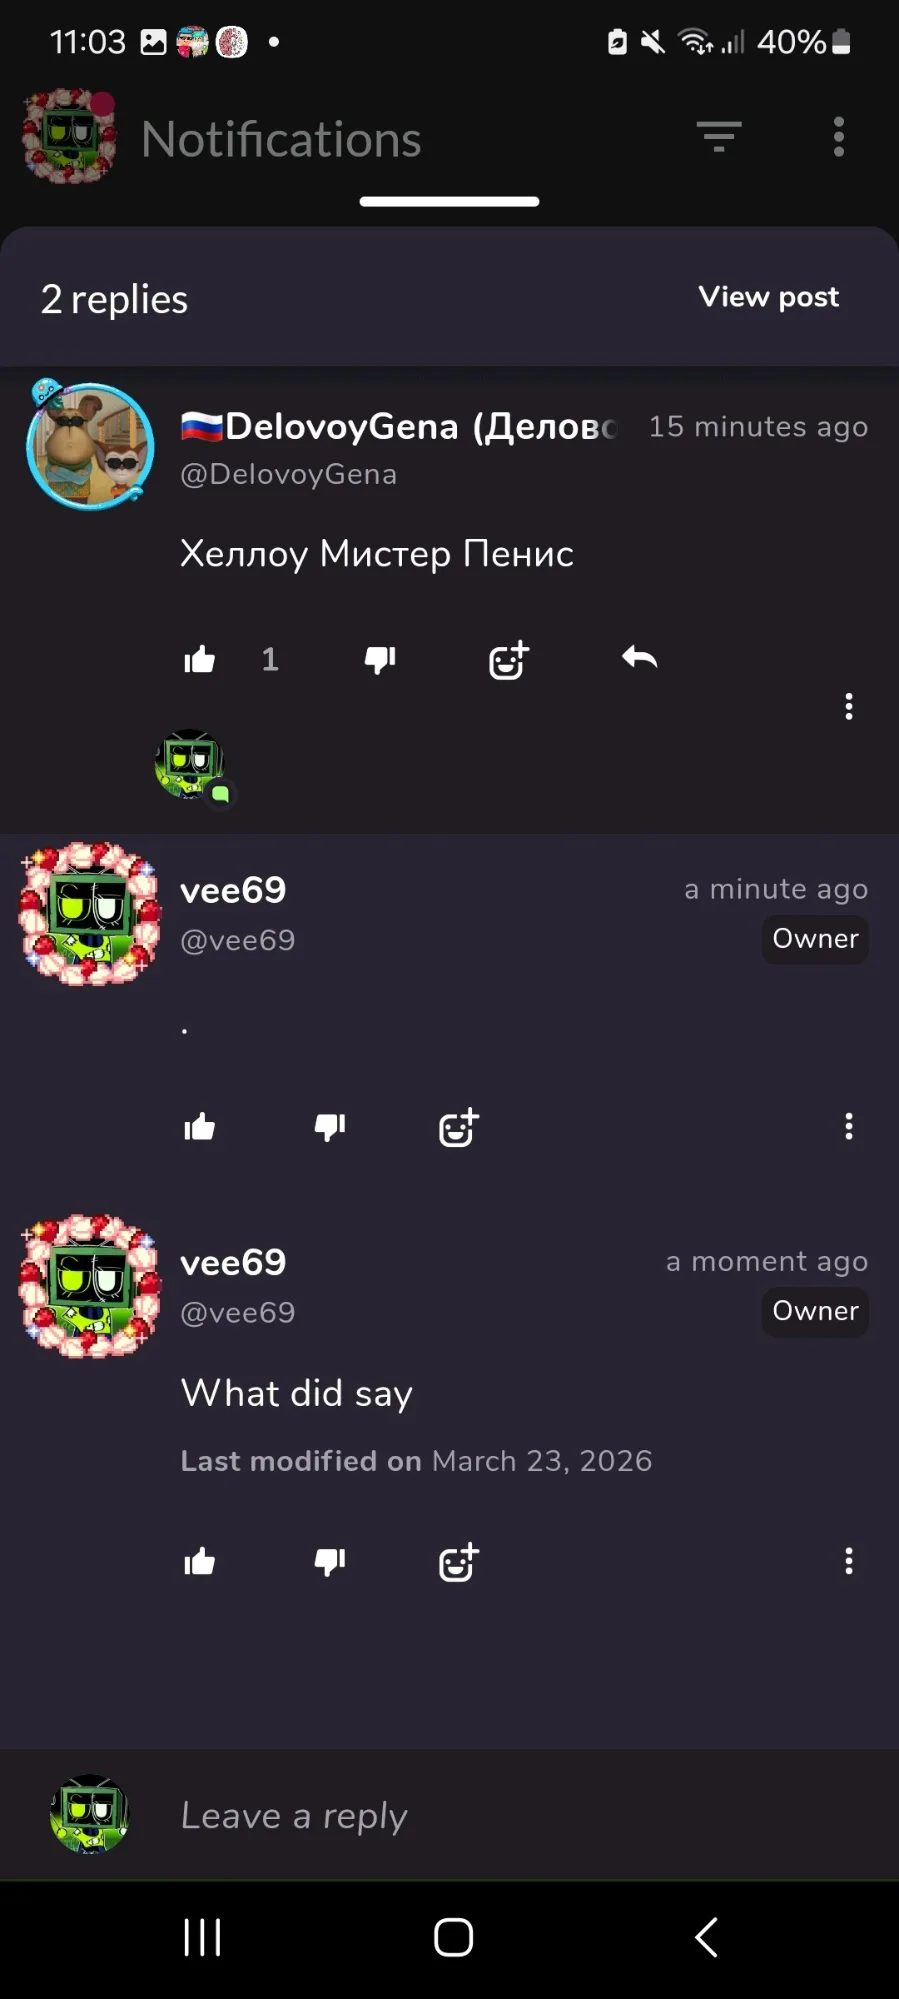Open the header overflow menu
Image resolution: width=899 pixels, height=1999 pixels.
839,137
